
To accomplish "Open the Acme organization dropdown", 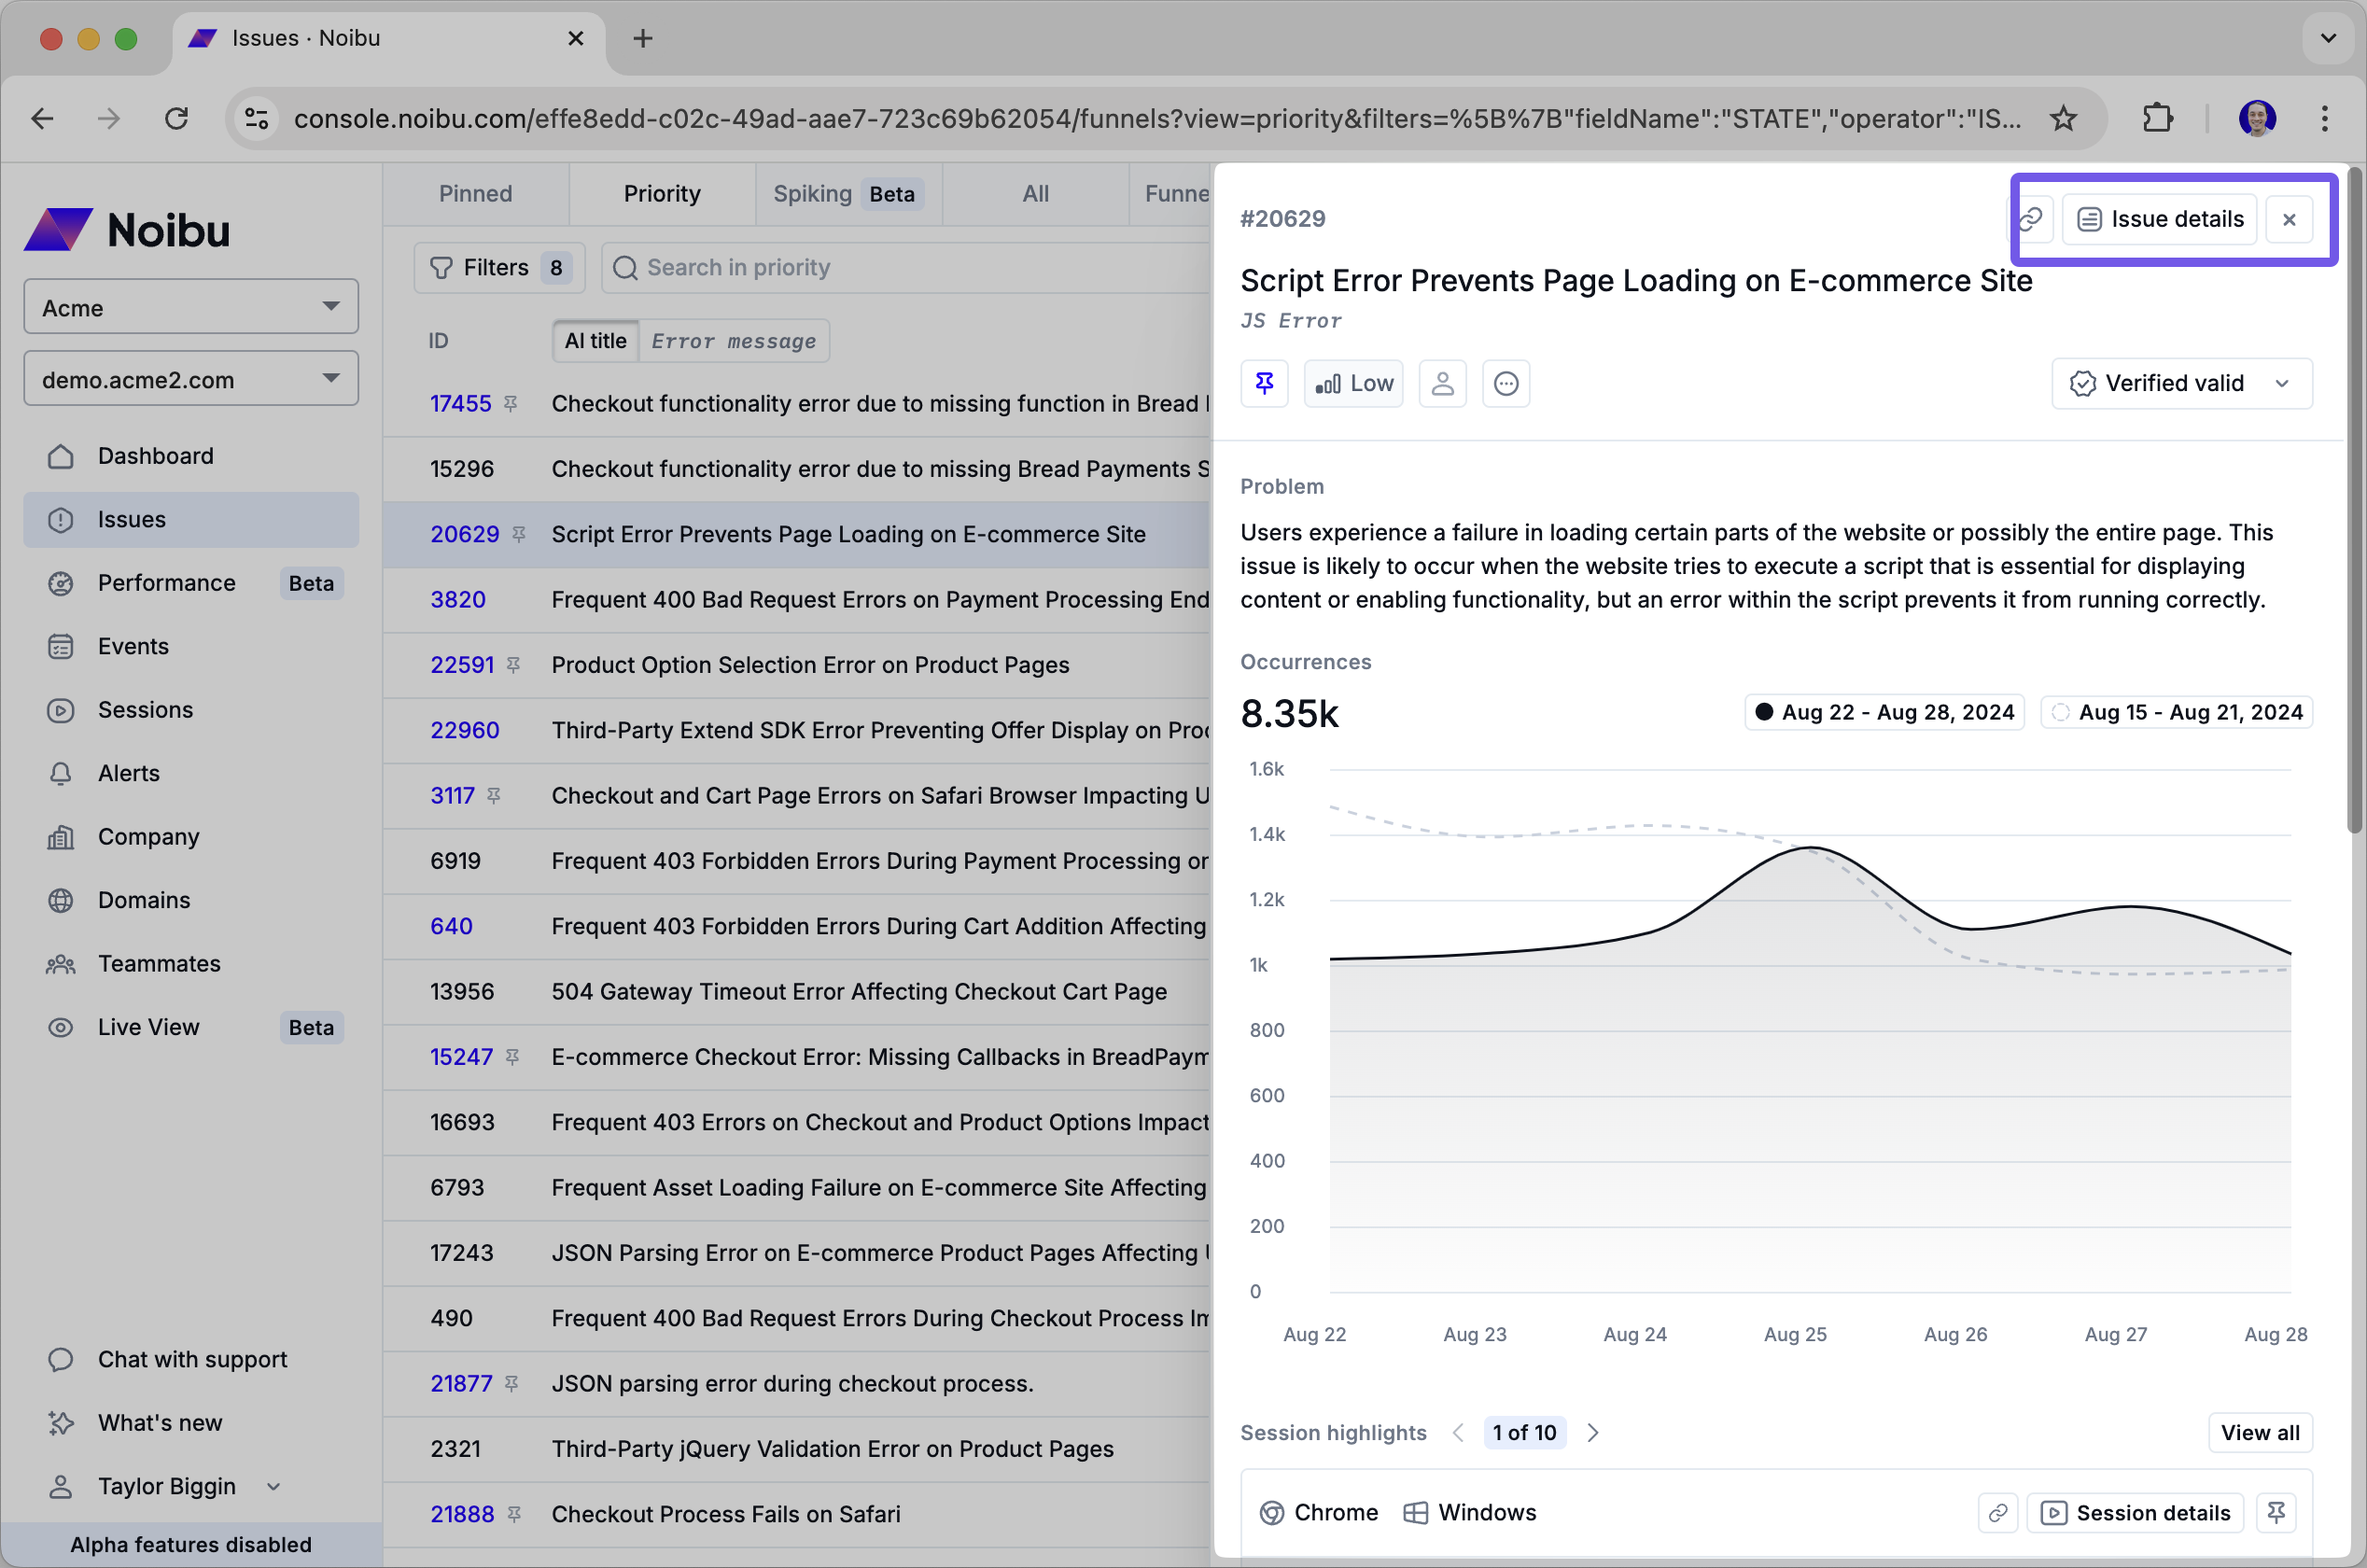I will (191, 307).
